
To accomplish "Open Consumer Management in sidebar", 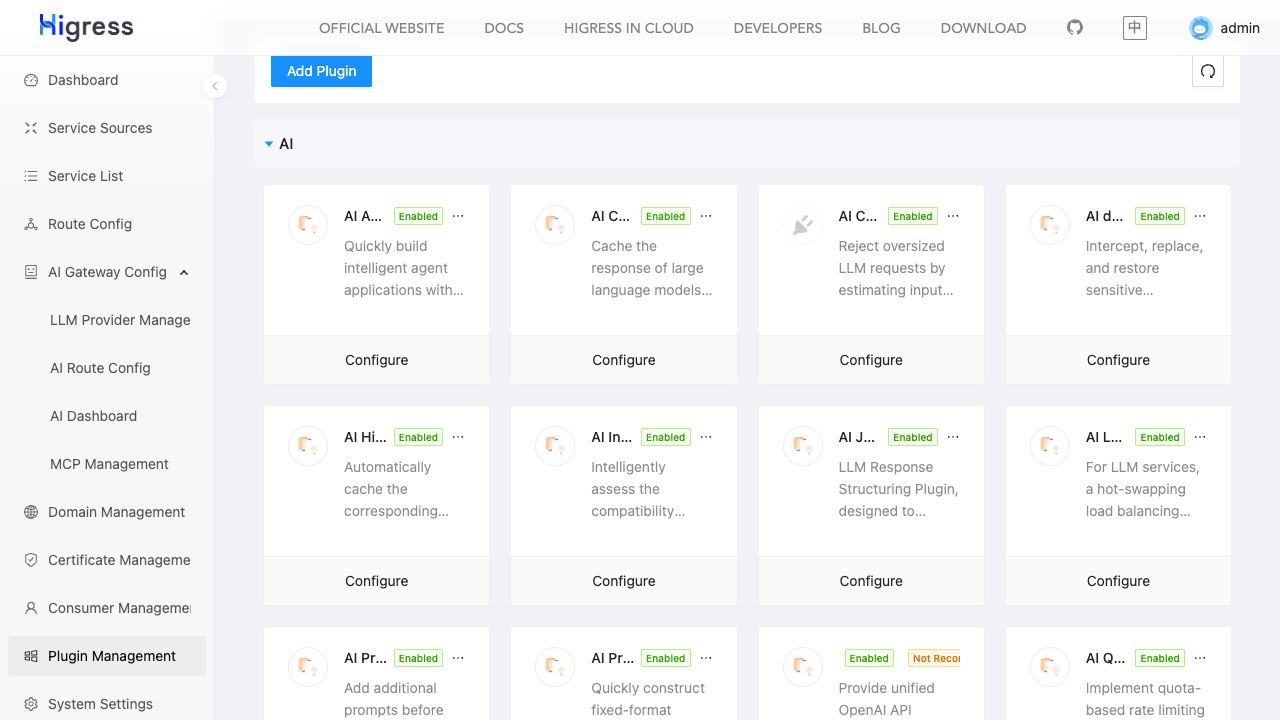I will (107, 608).
